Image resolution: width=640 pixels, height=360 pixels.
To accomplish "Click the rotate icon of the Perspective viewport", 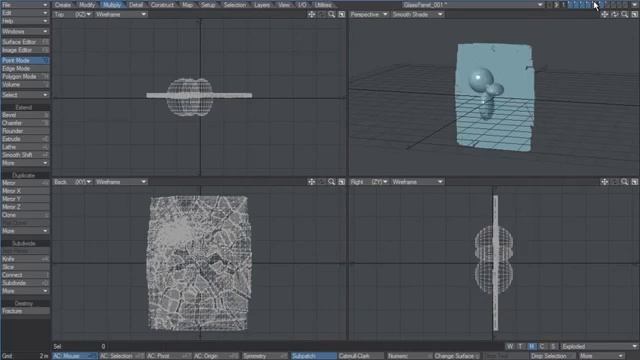I will 614,14.
